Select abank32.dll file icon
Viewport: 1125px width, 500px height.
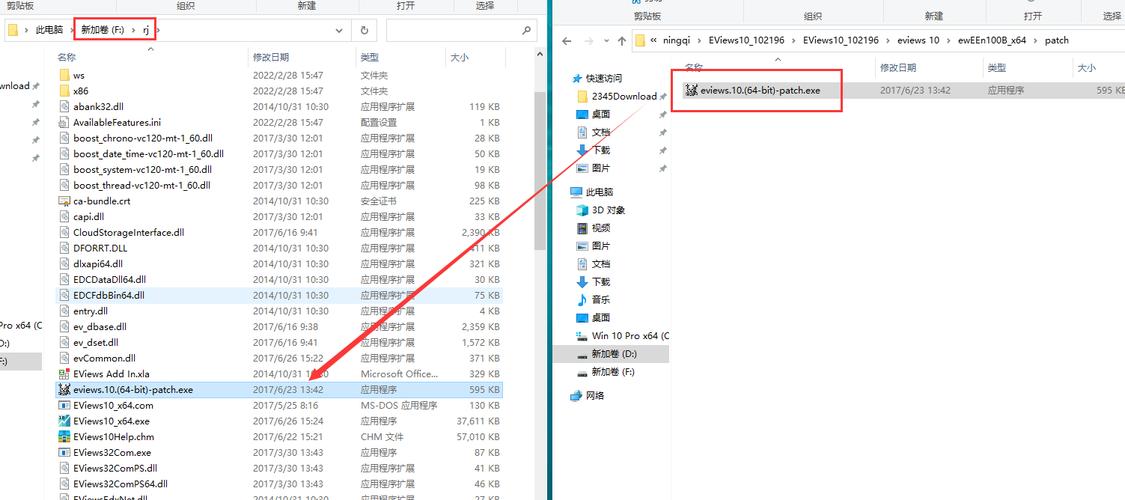64,106
